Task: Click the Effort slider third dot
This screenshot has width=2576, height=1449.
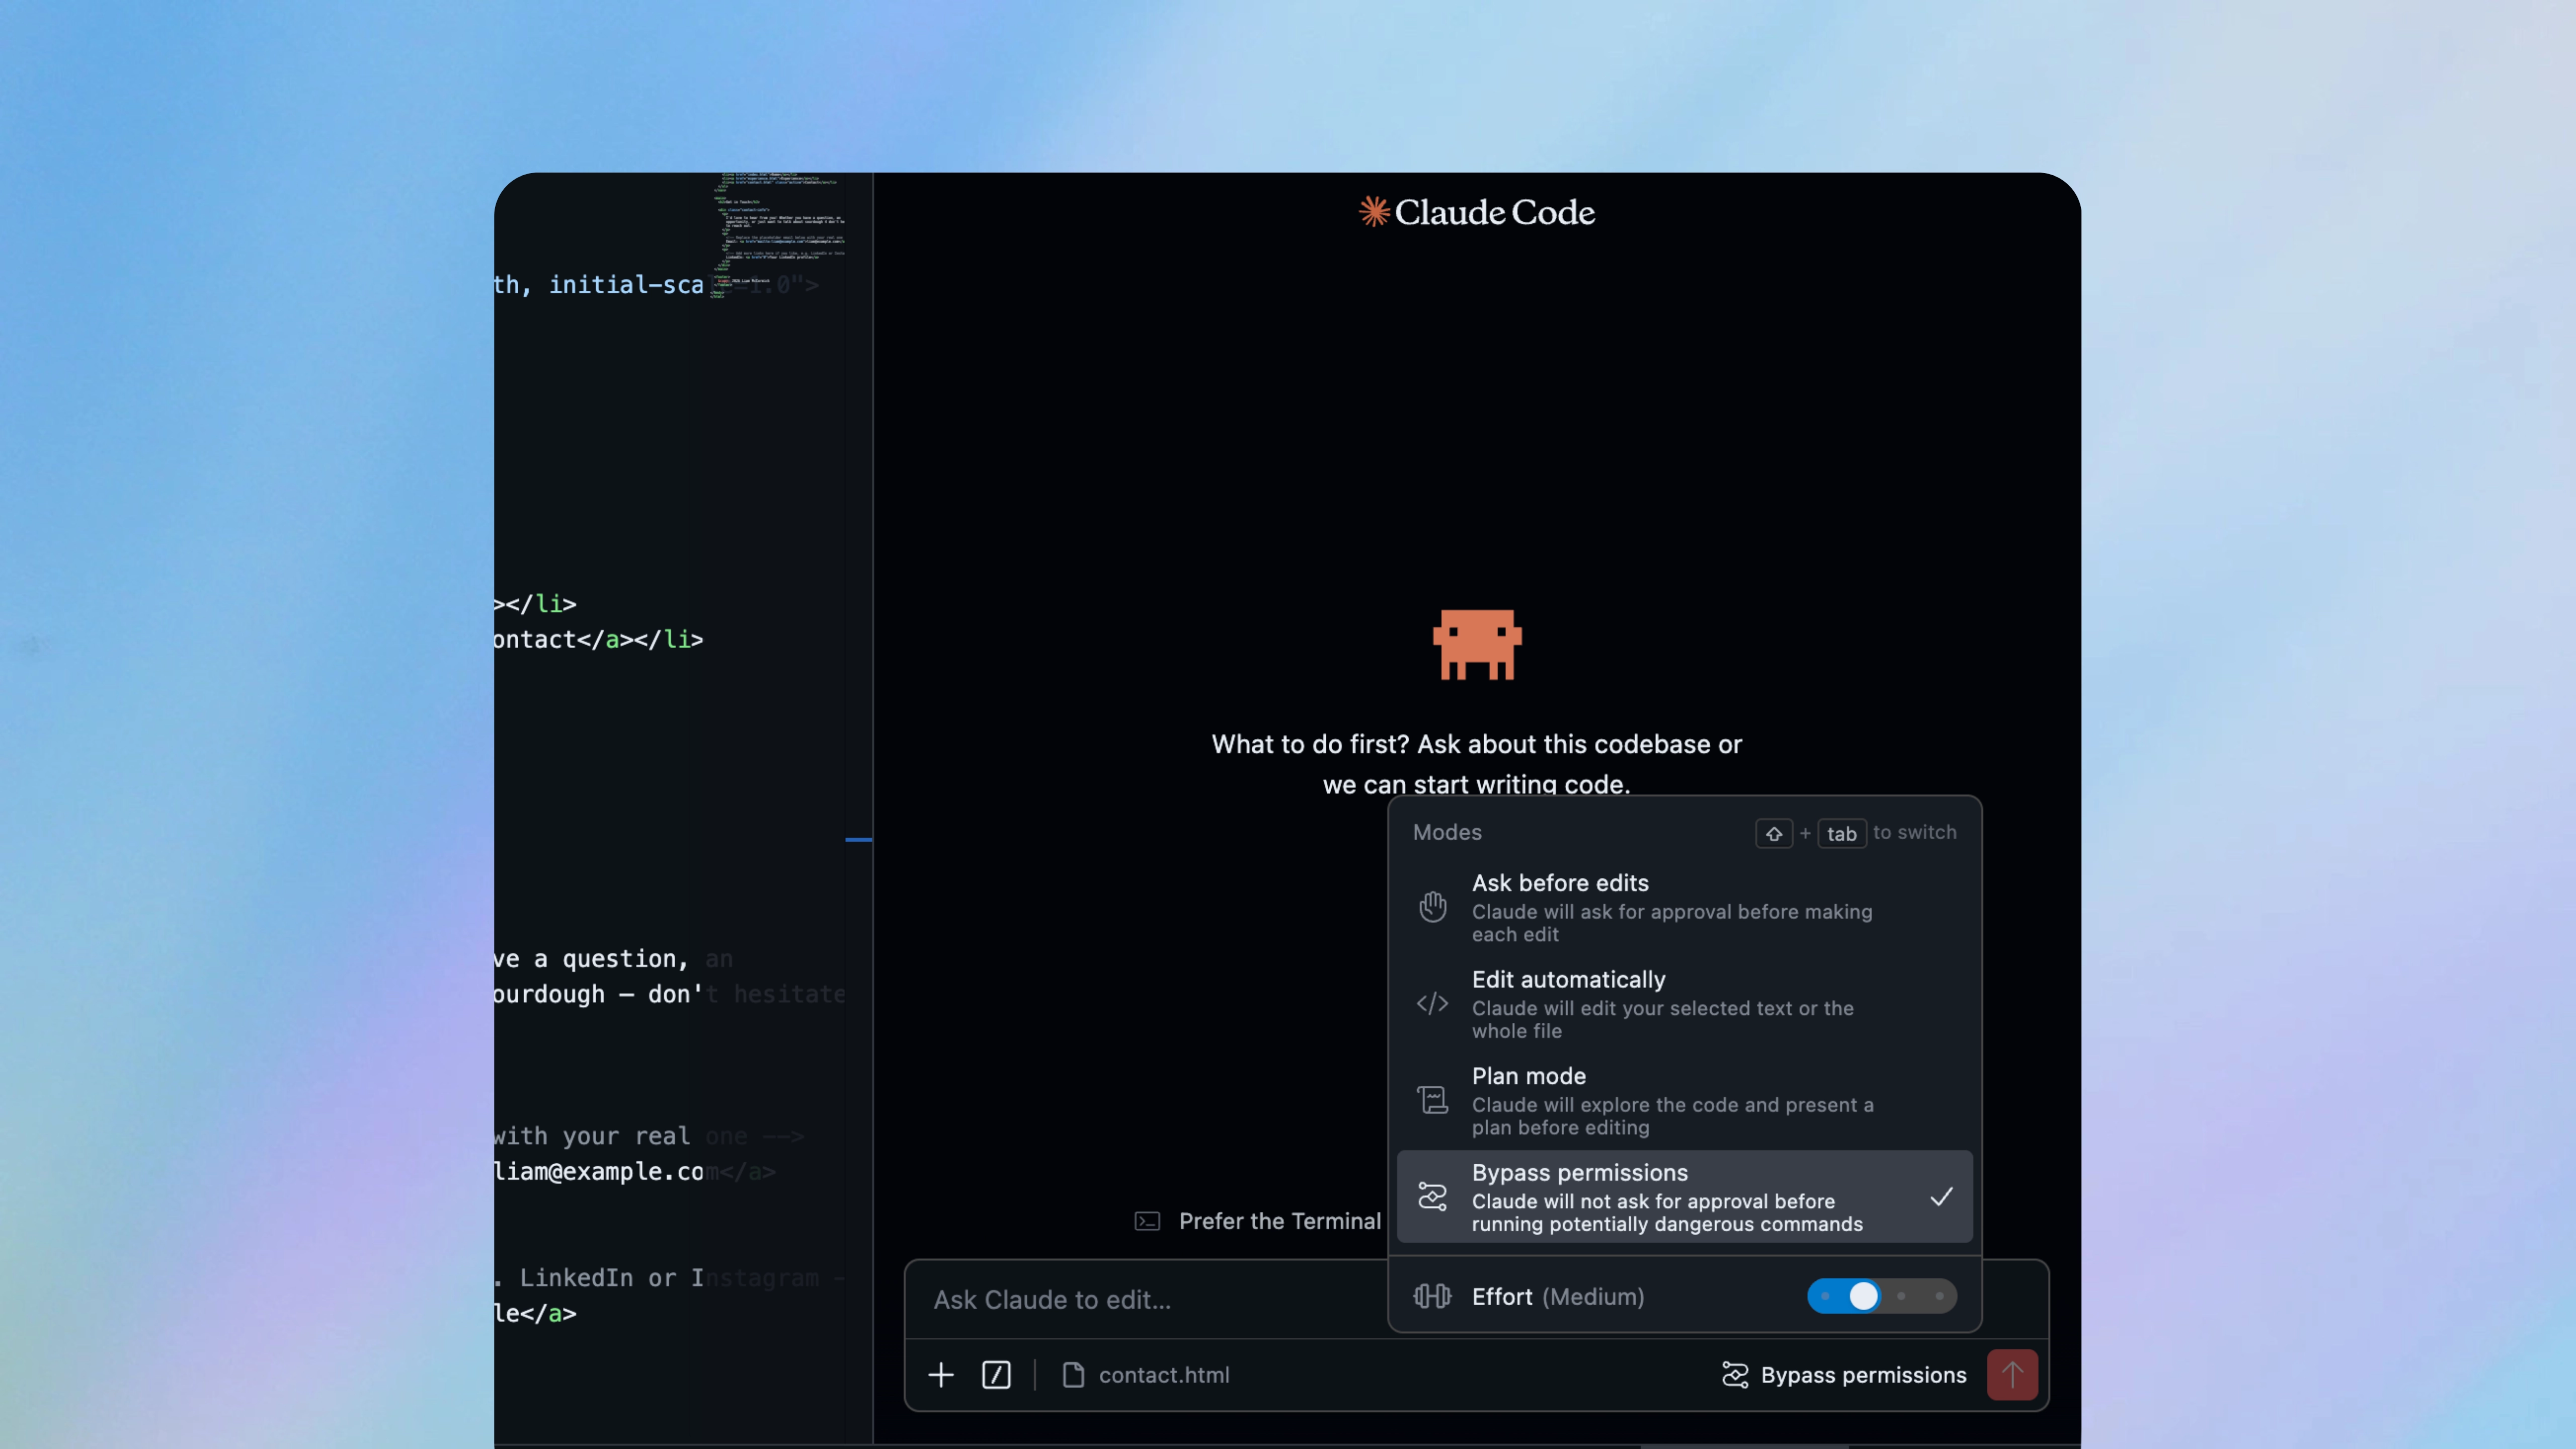Action: click(x=1901, y=1296)
